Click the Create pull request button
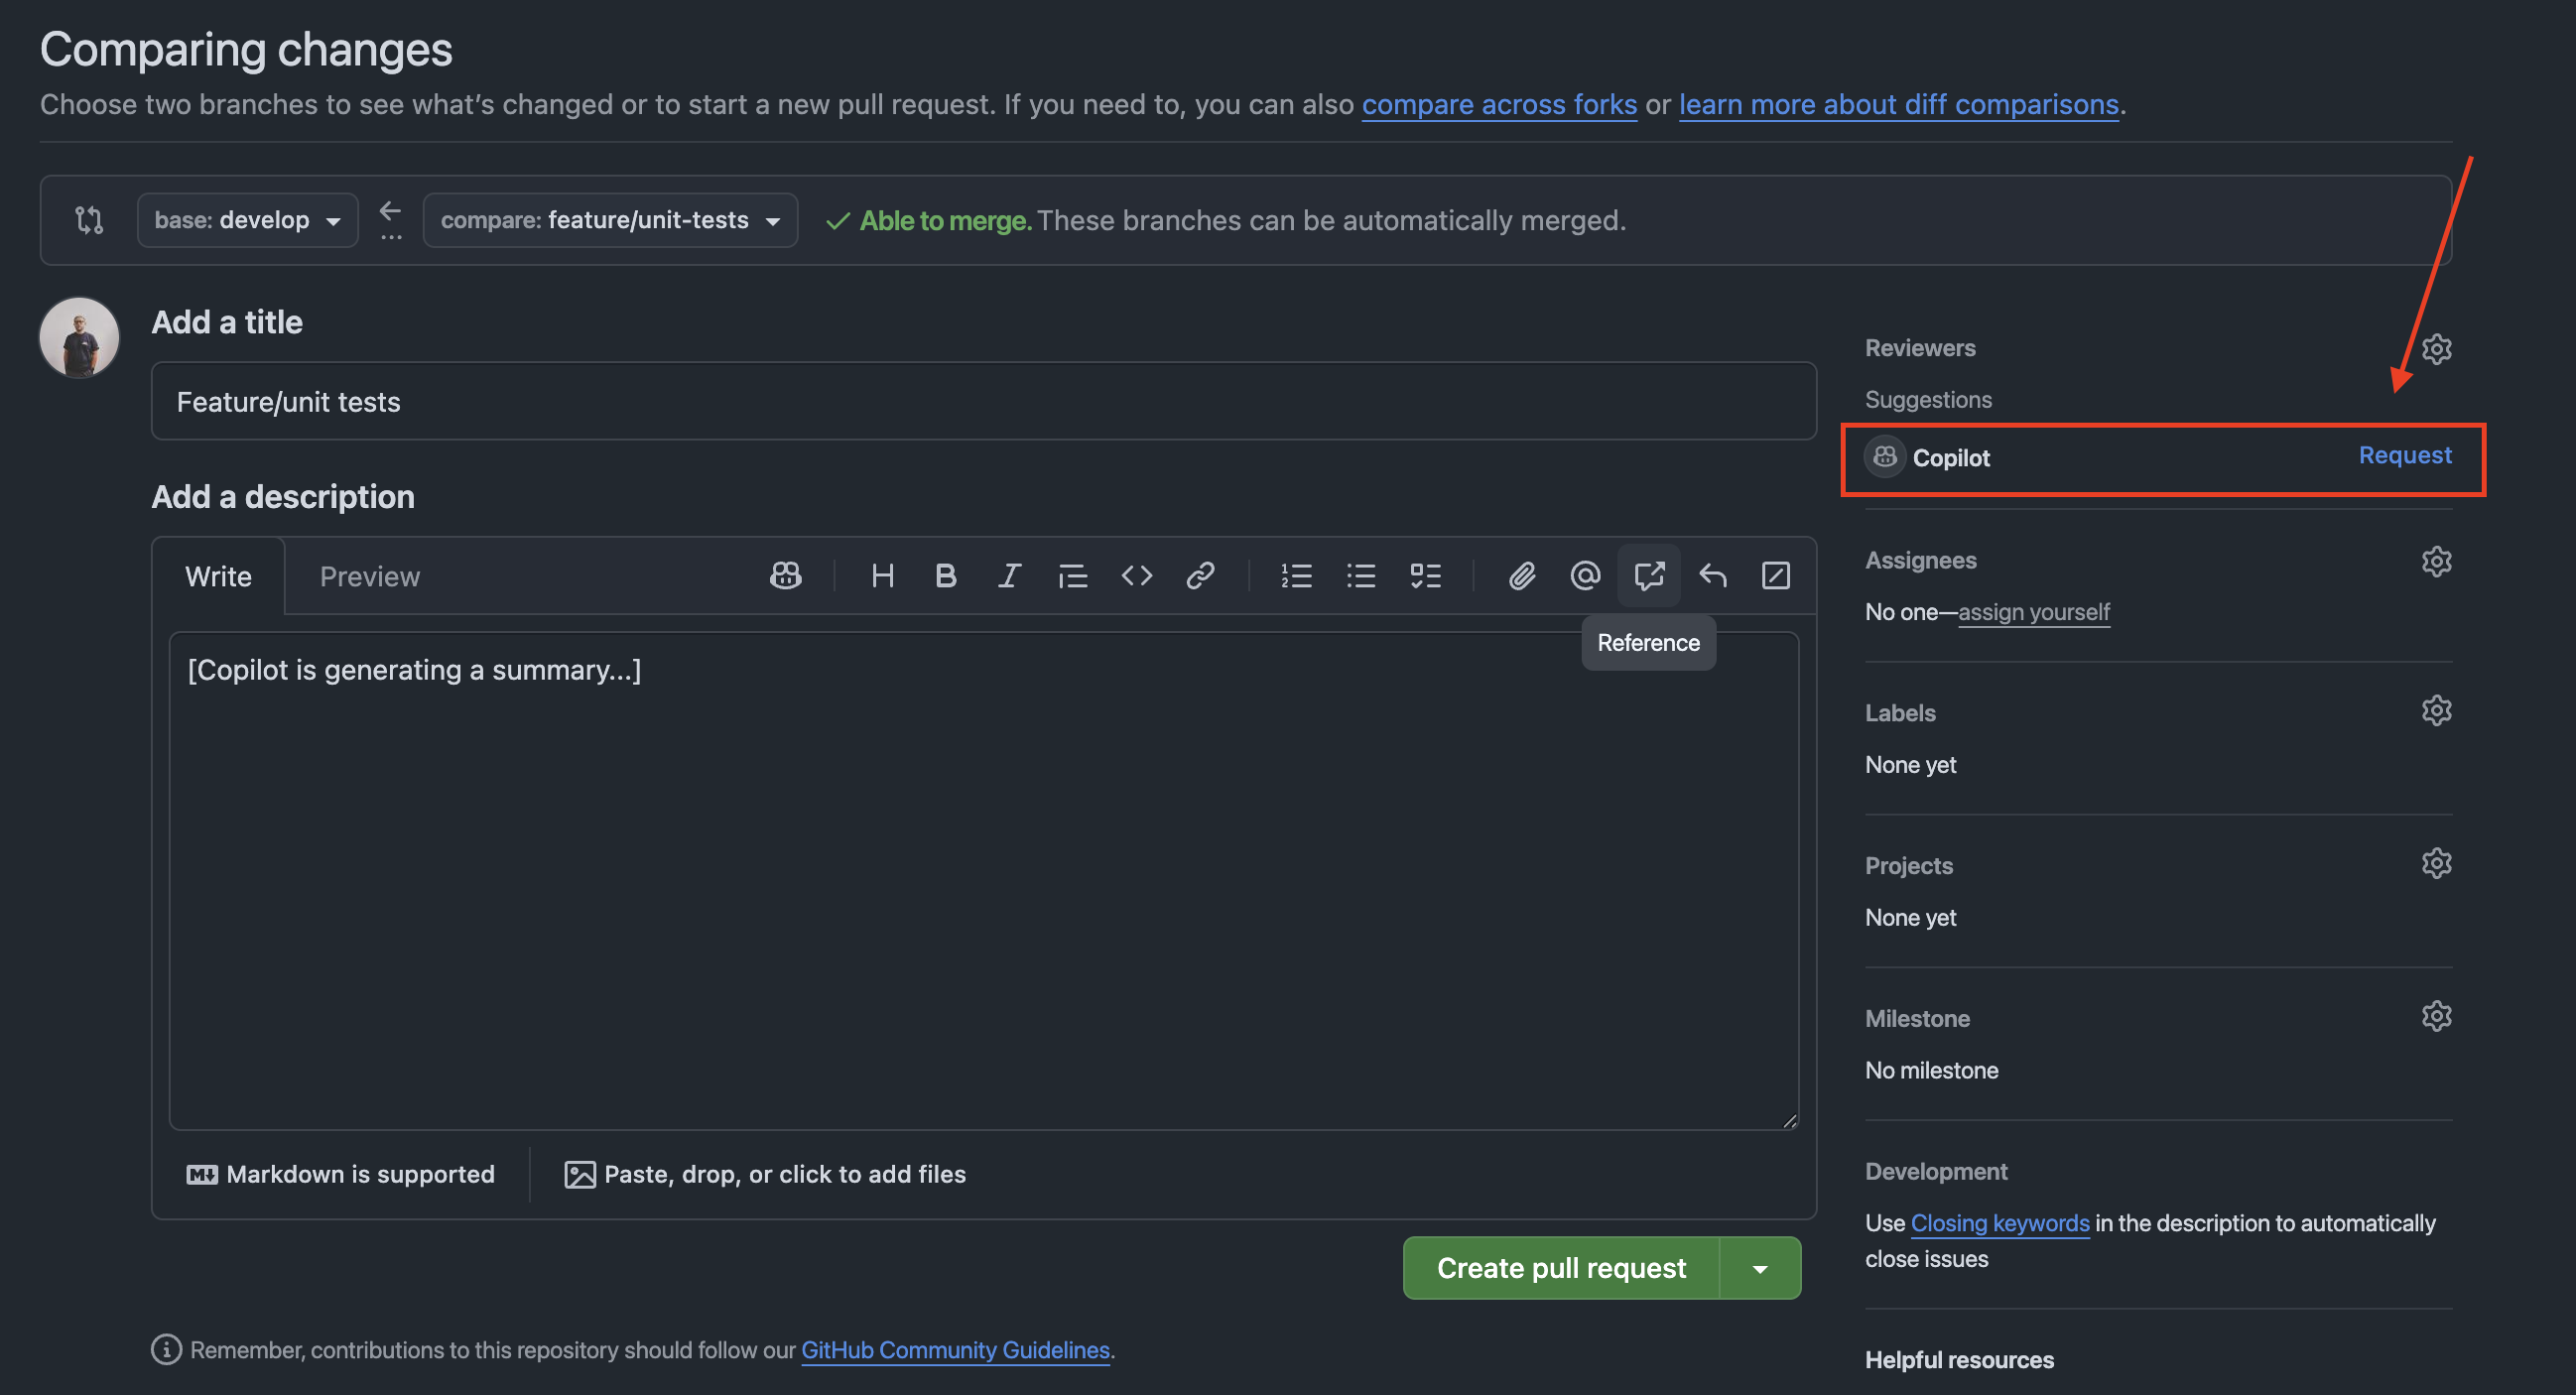 pyautogui.click(x=1560, y=1268)
